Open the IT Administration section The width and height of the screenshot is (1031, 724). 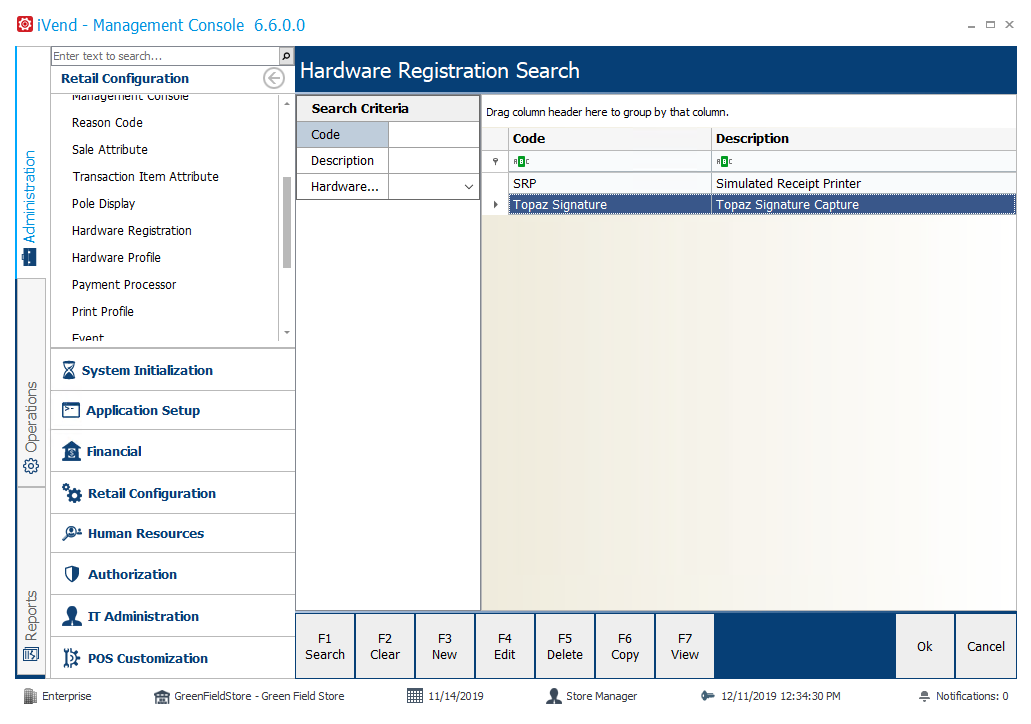[173, 615]
